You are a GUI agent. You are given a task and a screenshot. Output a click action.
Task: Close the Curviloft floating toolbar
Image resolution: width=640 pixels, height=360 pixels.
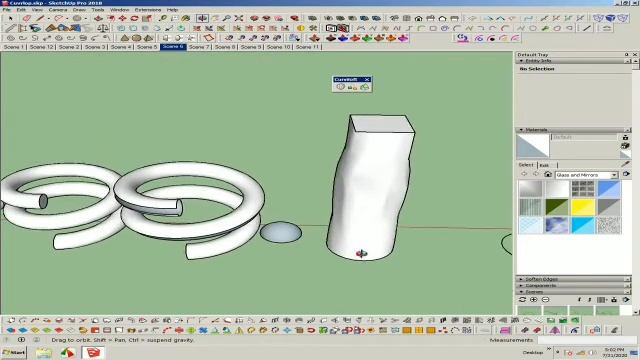[x=367, y=80]
